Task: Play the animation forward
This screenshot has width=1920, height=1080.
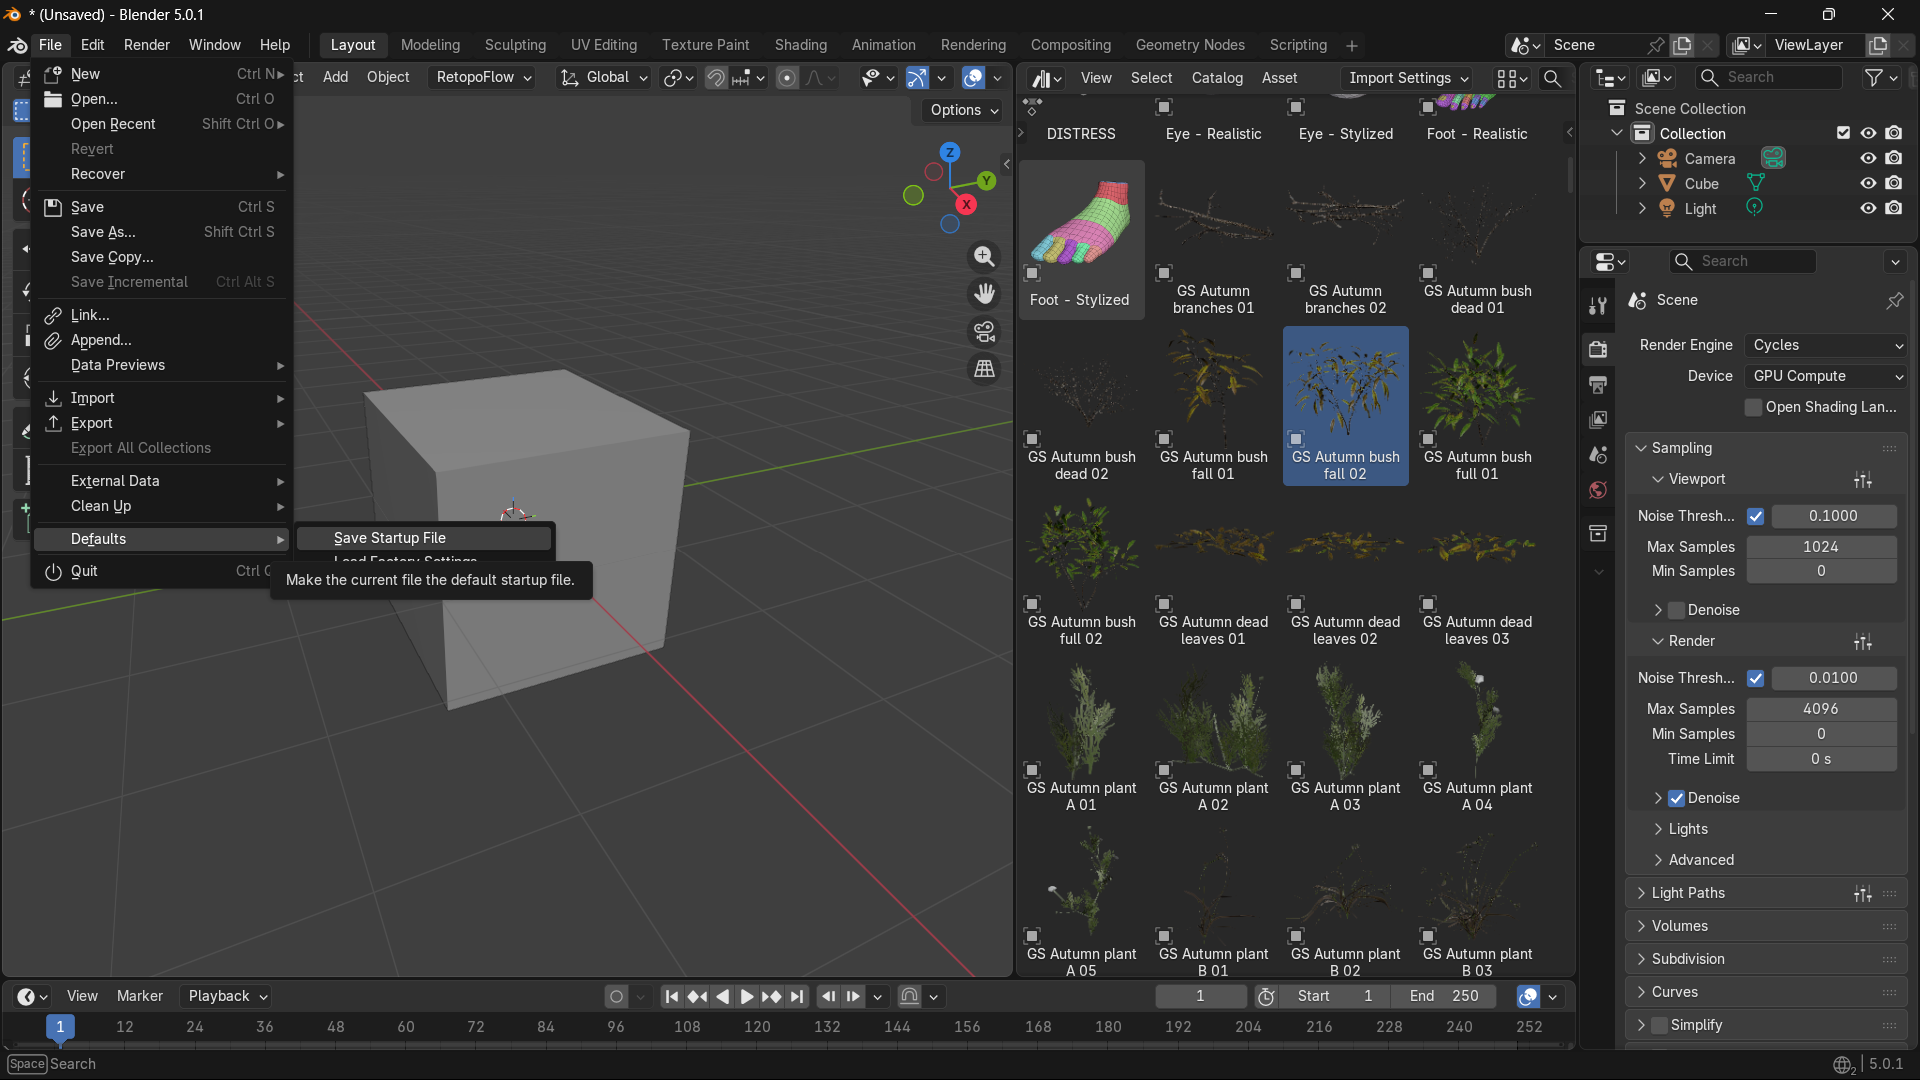Action: (747, 996)
